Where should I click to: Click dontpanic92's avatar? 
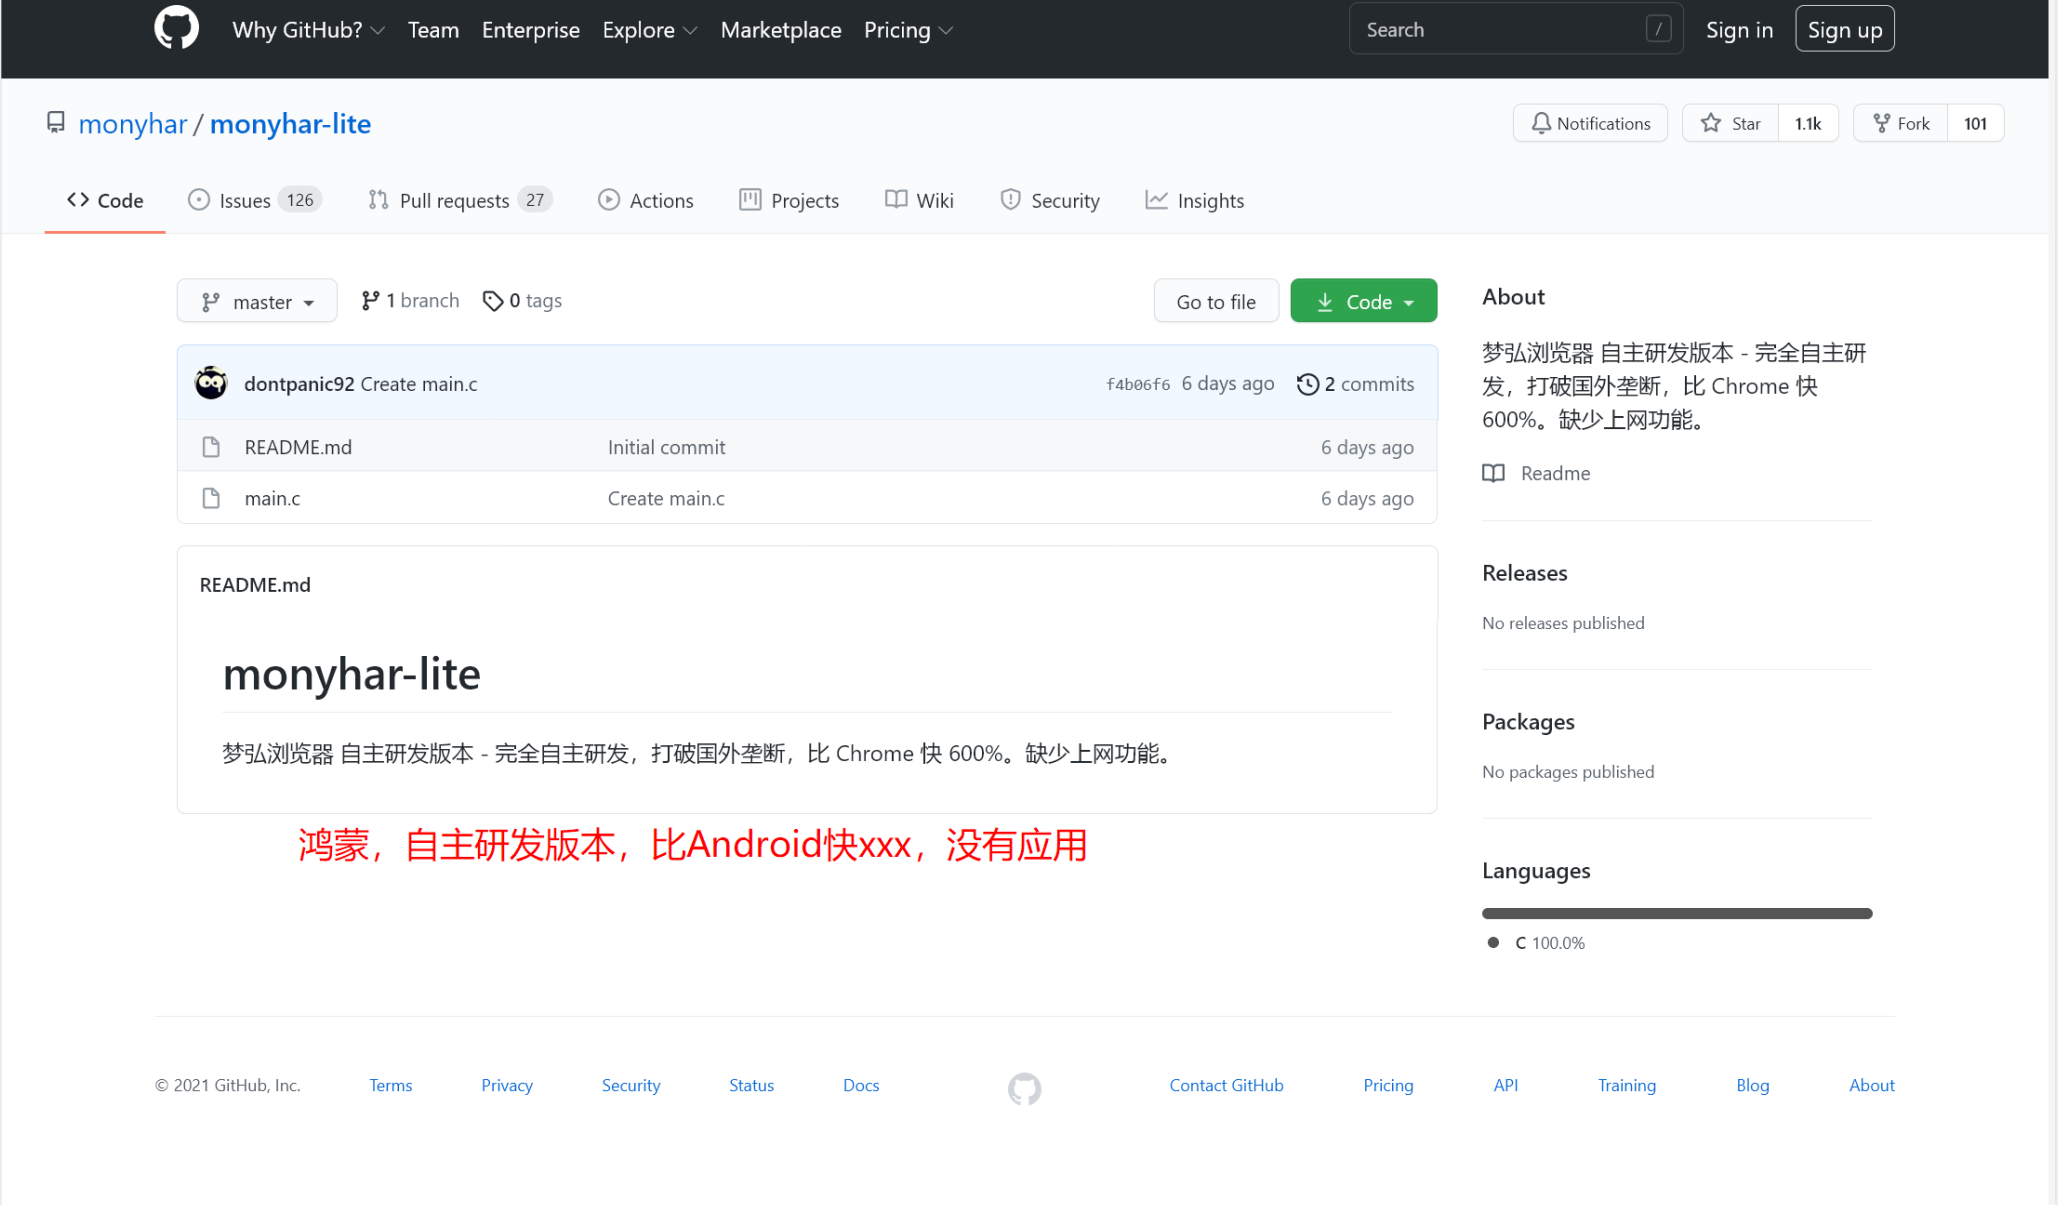(211, 382)
